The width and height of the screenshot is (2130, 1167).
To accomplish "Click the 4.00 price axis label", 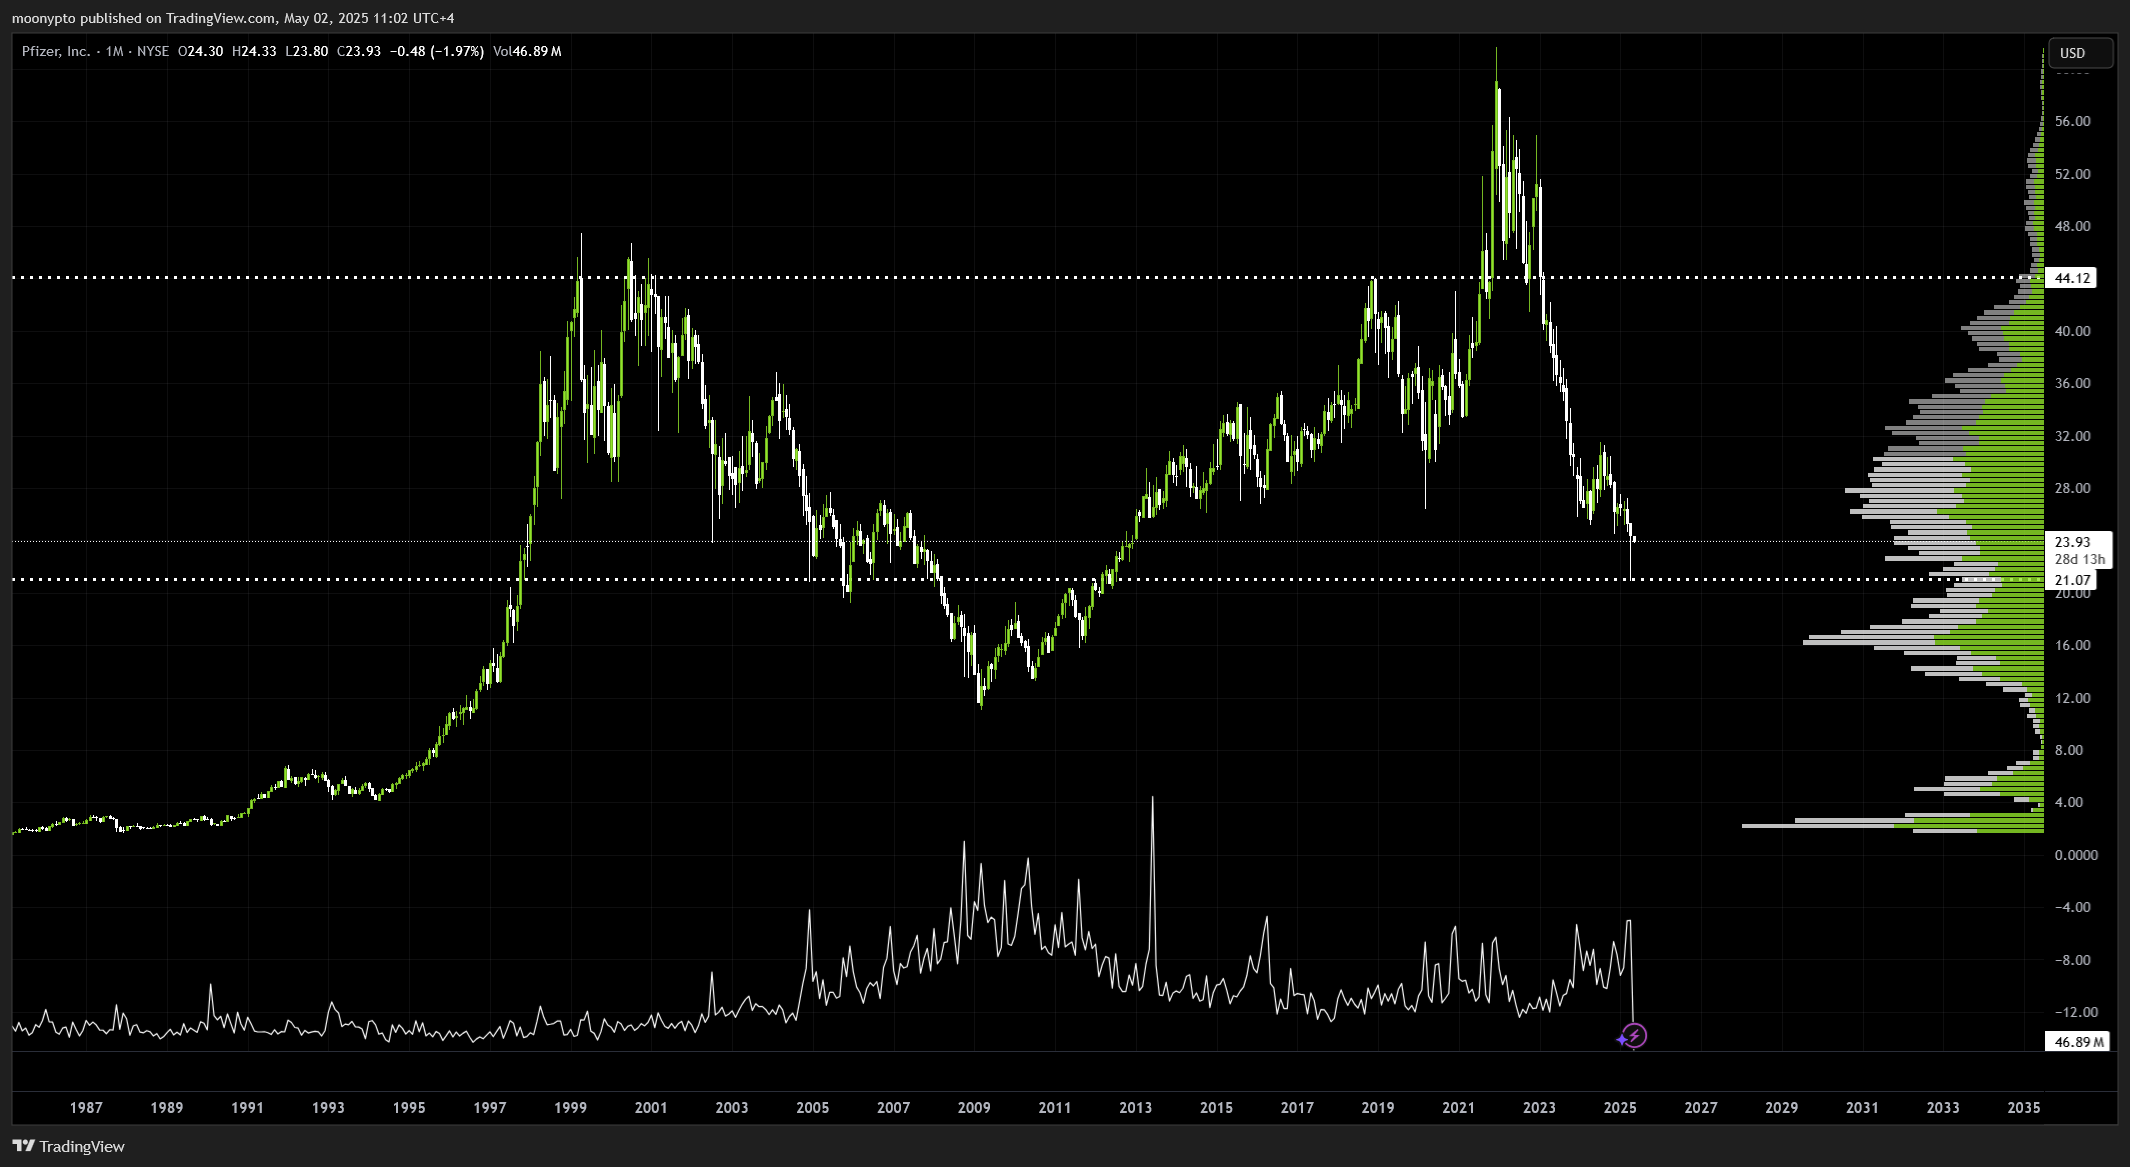I will click(2069, 802).
